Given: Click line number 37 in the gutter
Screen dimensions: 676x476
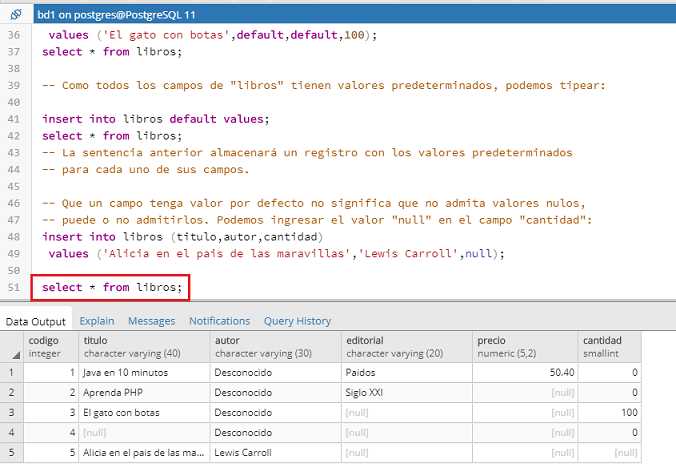Looking at the screenshot, I should 14,52.
